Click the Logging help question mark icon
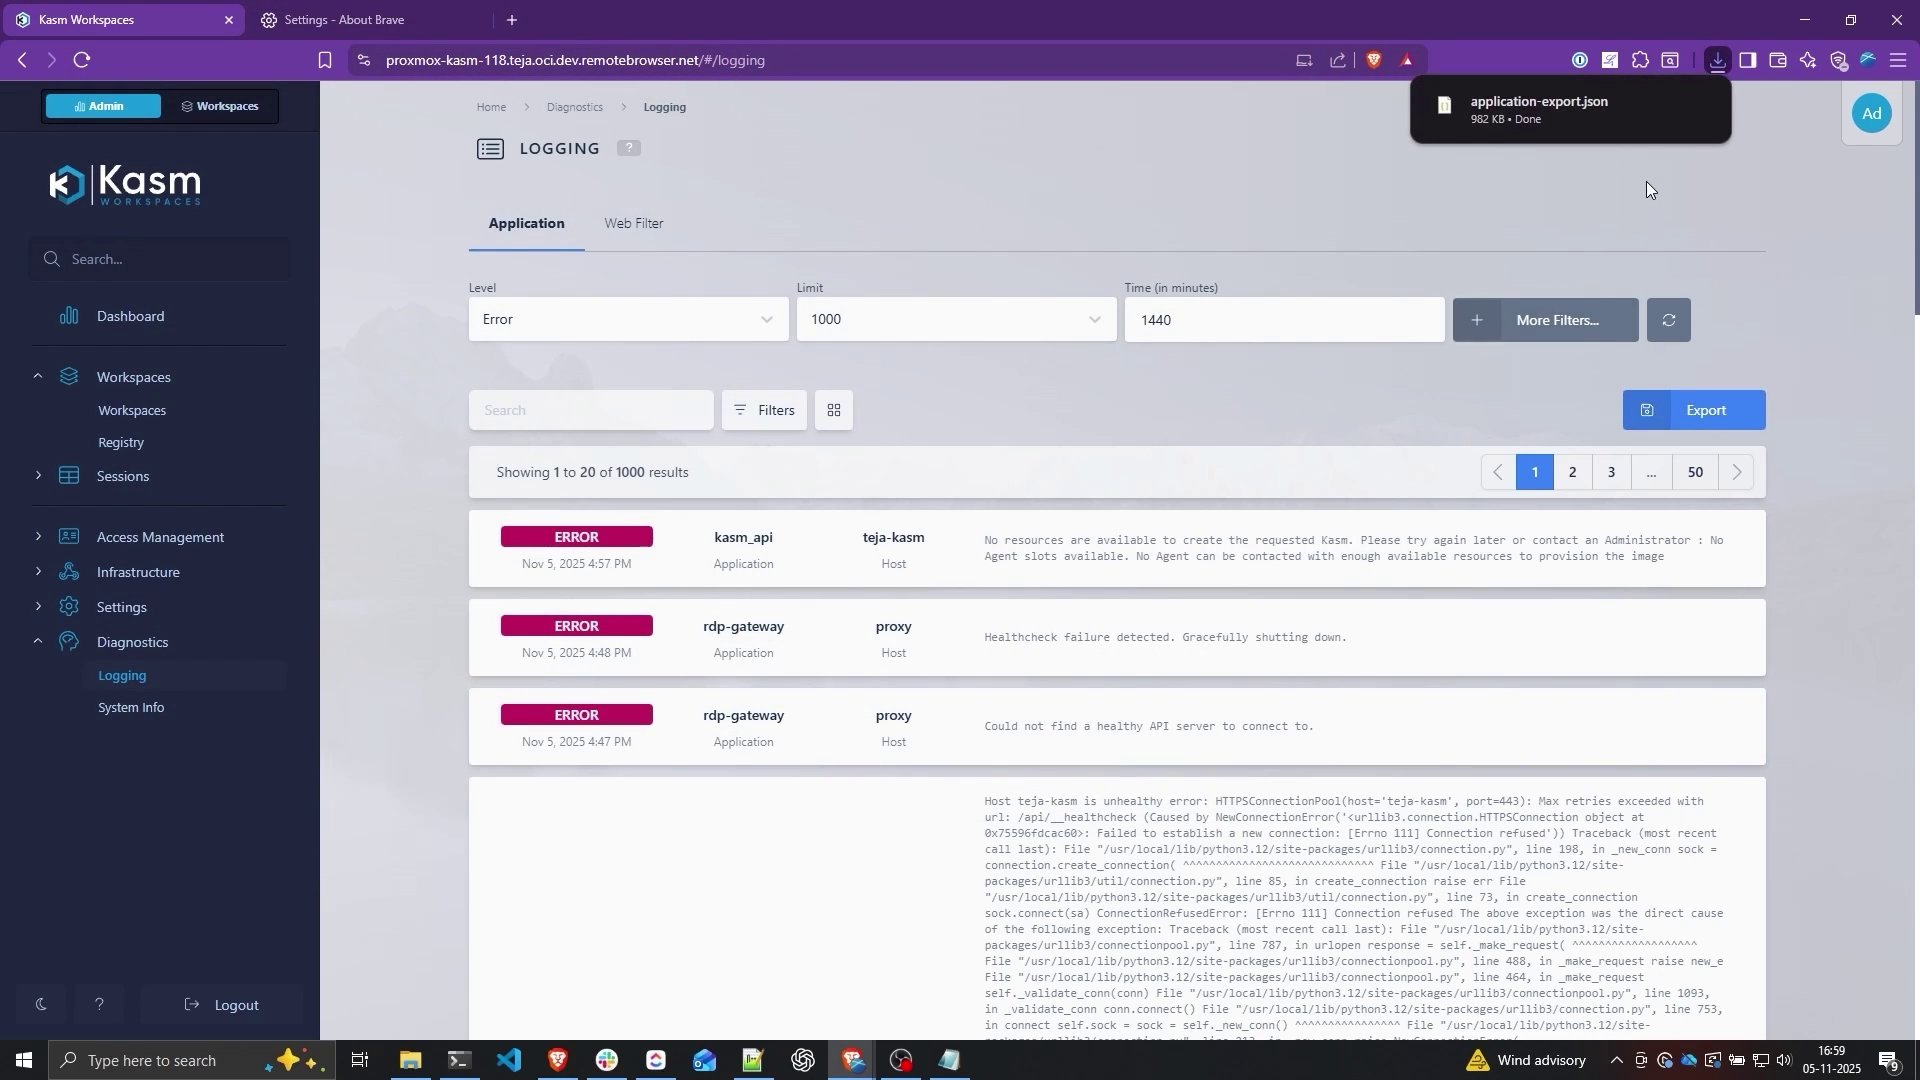 [x=628, y=148]
